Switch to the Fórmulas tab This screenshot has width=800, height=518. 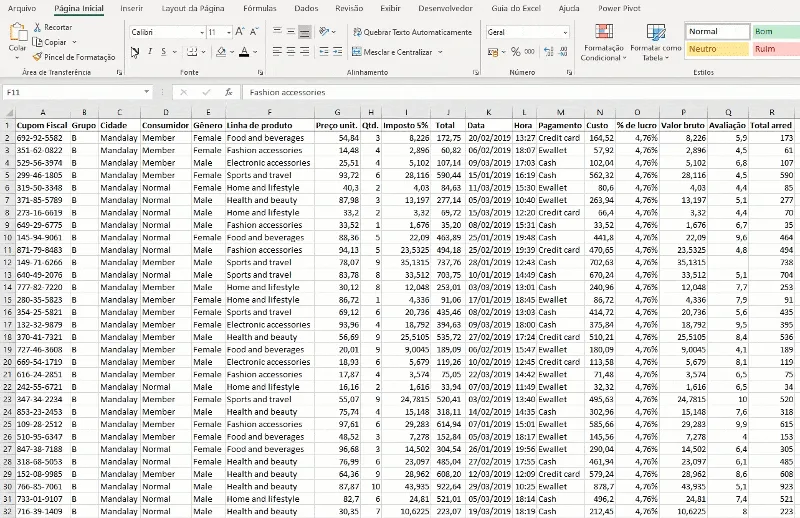pyautogui.click(x=260, y=8)
